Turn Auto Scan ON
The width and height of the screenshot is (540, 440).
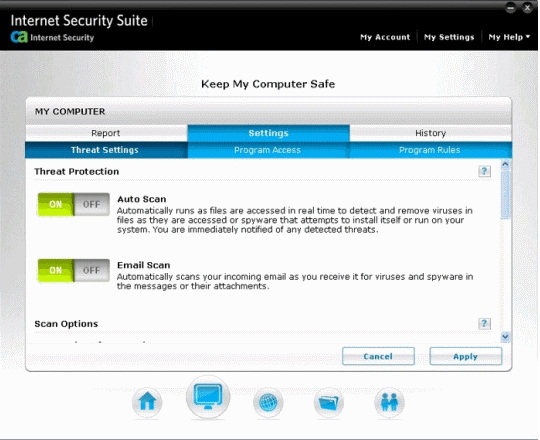coord(55,205)
